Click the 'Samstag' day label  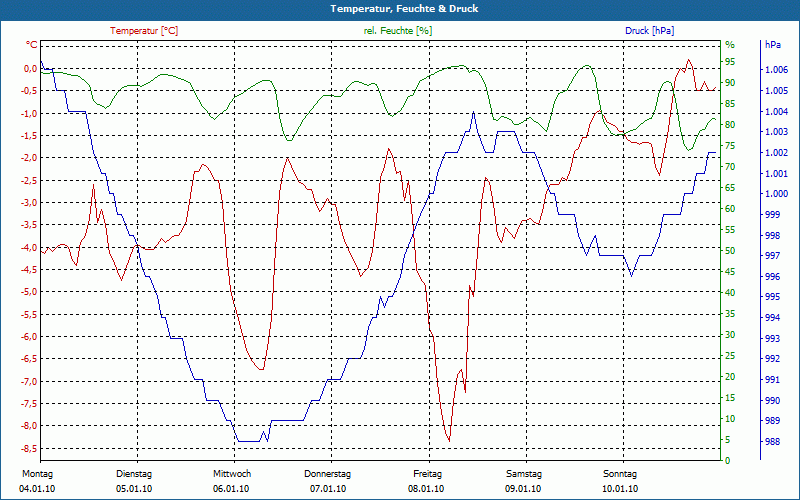524,474
